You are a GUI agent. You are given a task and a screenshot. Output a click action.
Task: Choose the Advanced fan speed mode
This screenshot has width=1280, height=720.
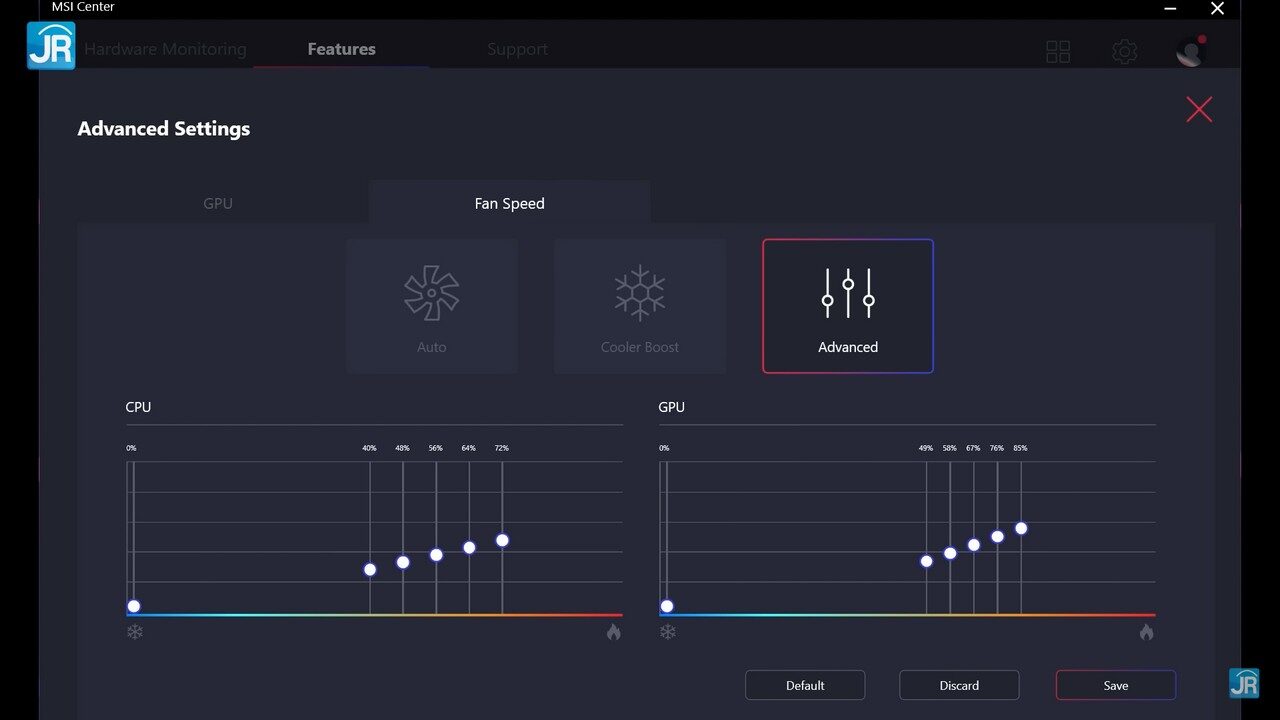[x=848, y=306]
